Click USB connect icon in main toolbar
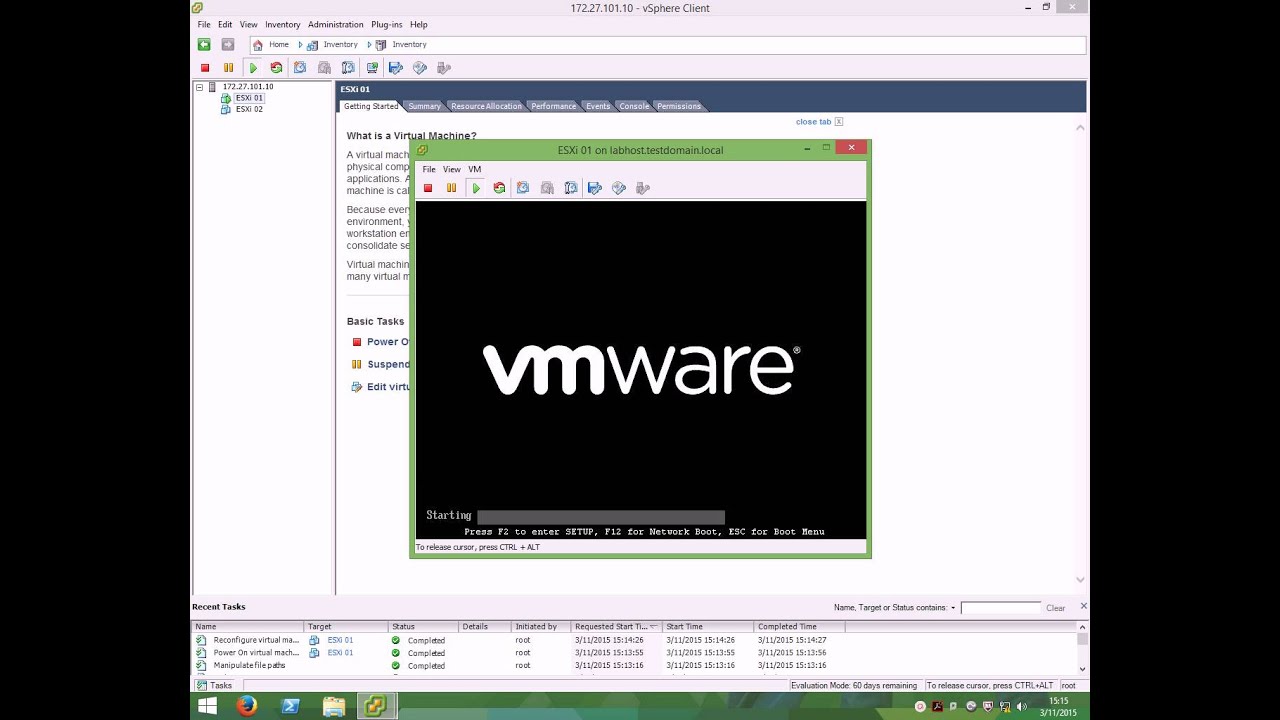The width and height of the screenshot is (1280, 720). pyautogui.click(x=444, y=68)
